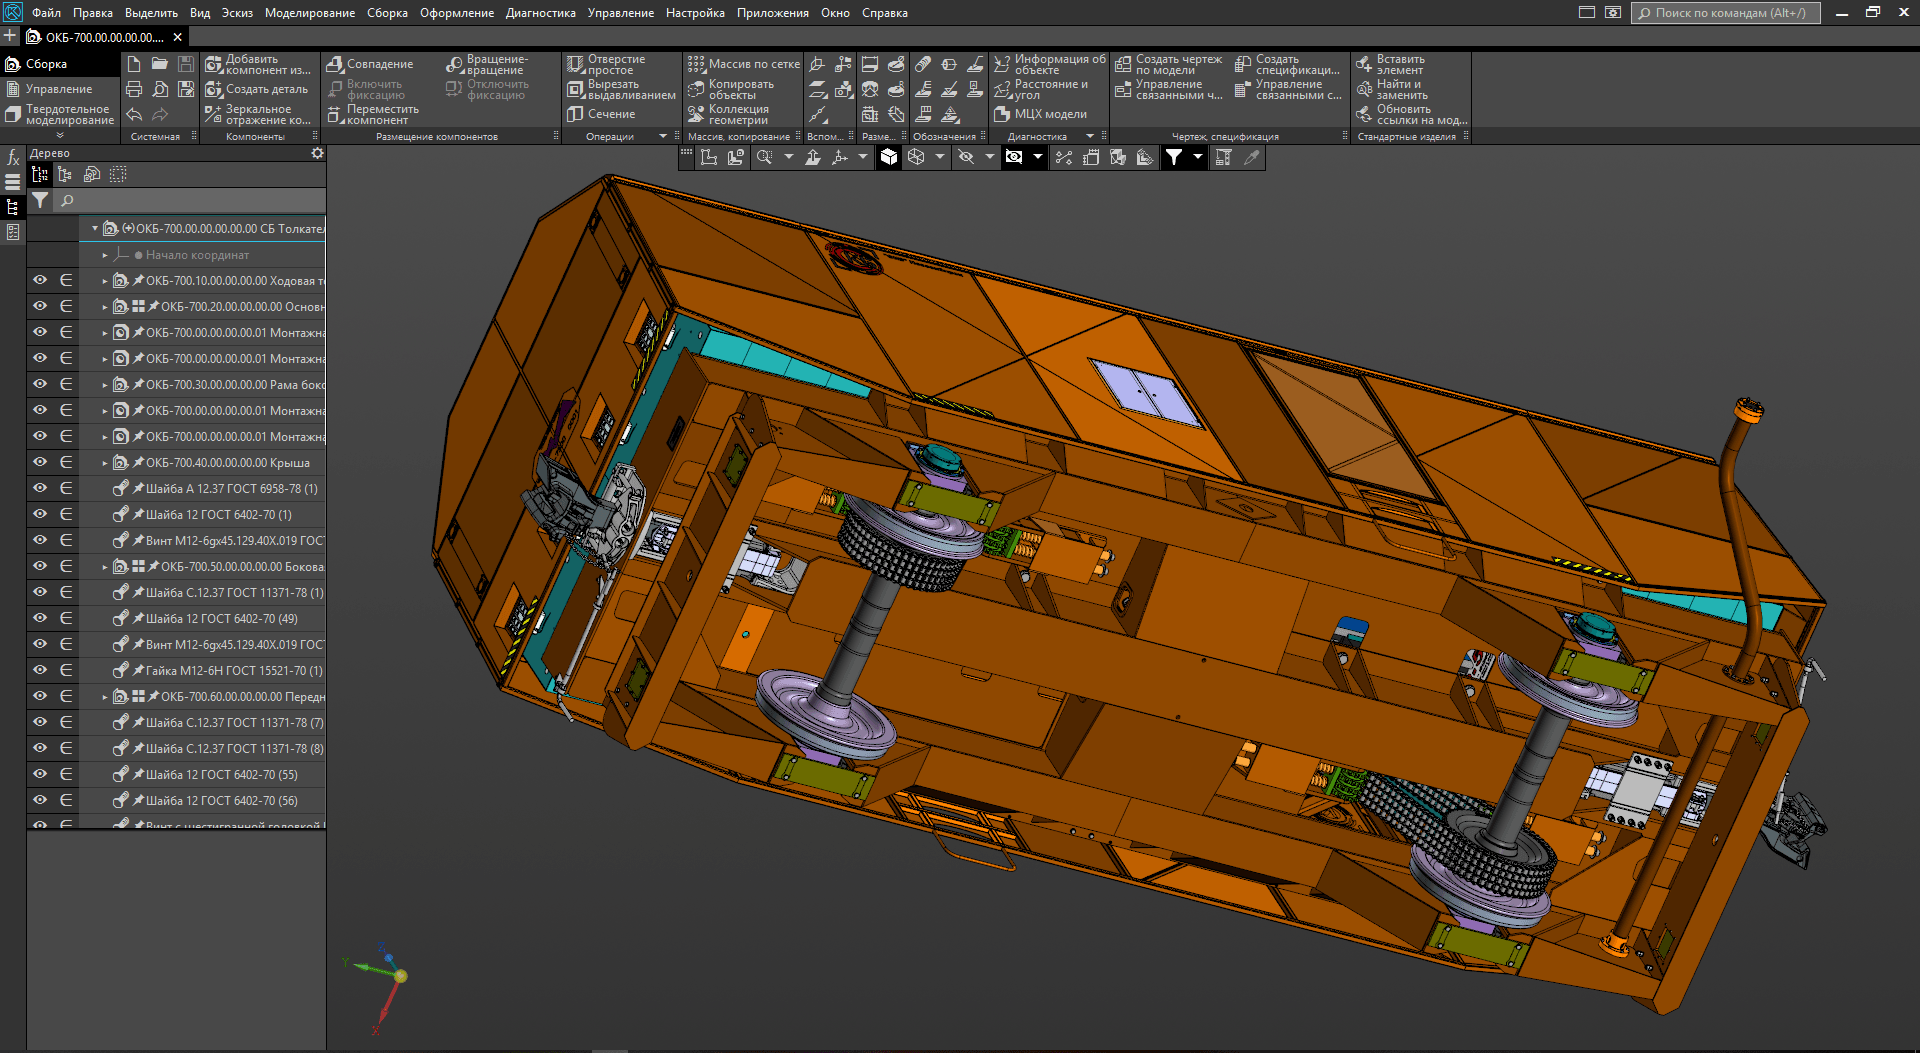The image size is (1920, 1053).
Task: Open Массив по сетке grid array tool
Action: [x=743, y=64]
